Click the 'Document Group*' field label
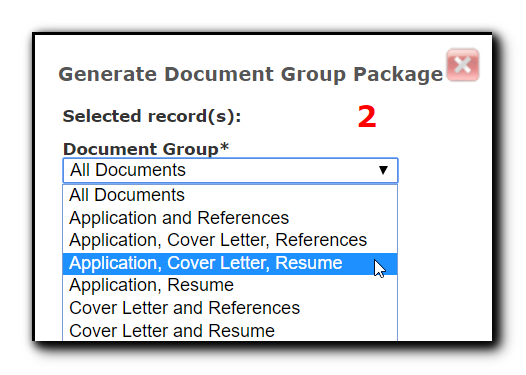The height and width of the screenshot is (375, 526). (x=146, y=149)
